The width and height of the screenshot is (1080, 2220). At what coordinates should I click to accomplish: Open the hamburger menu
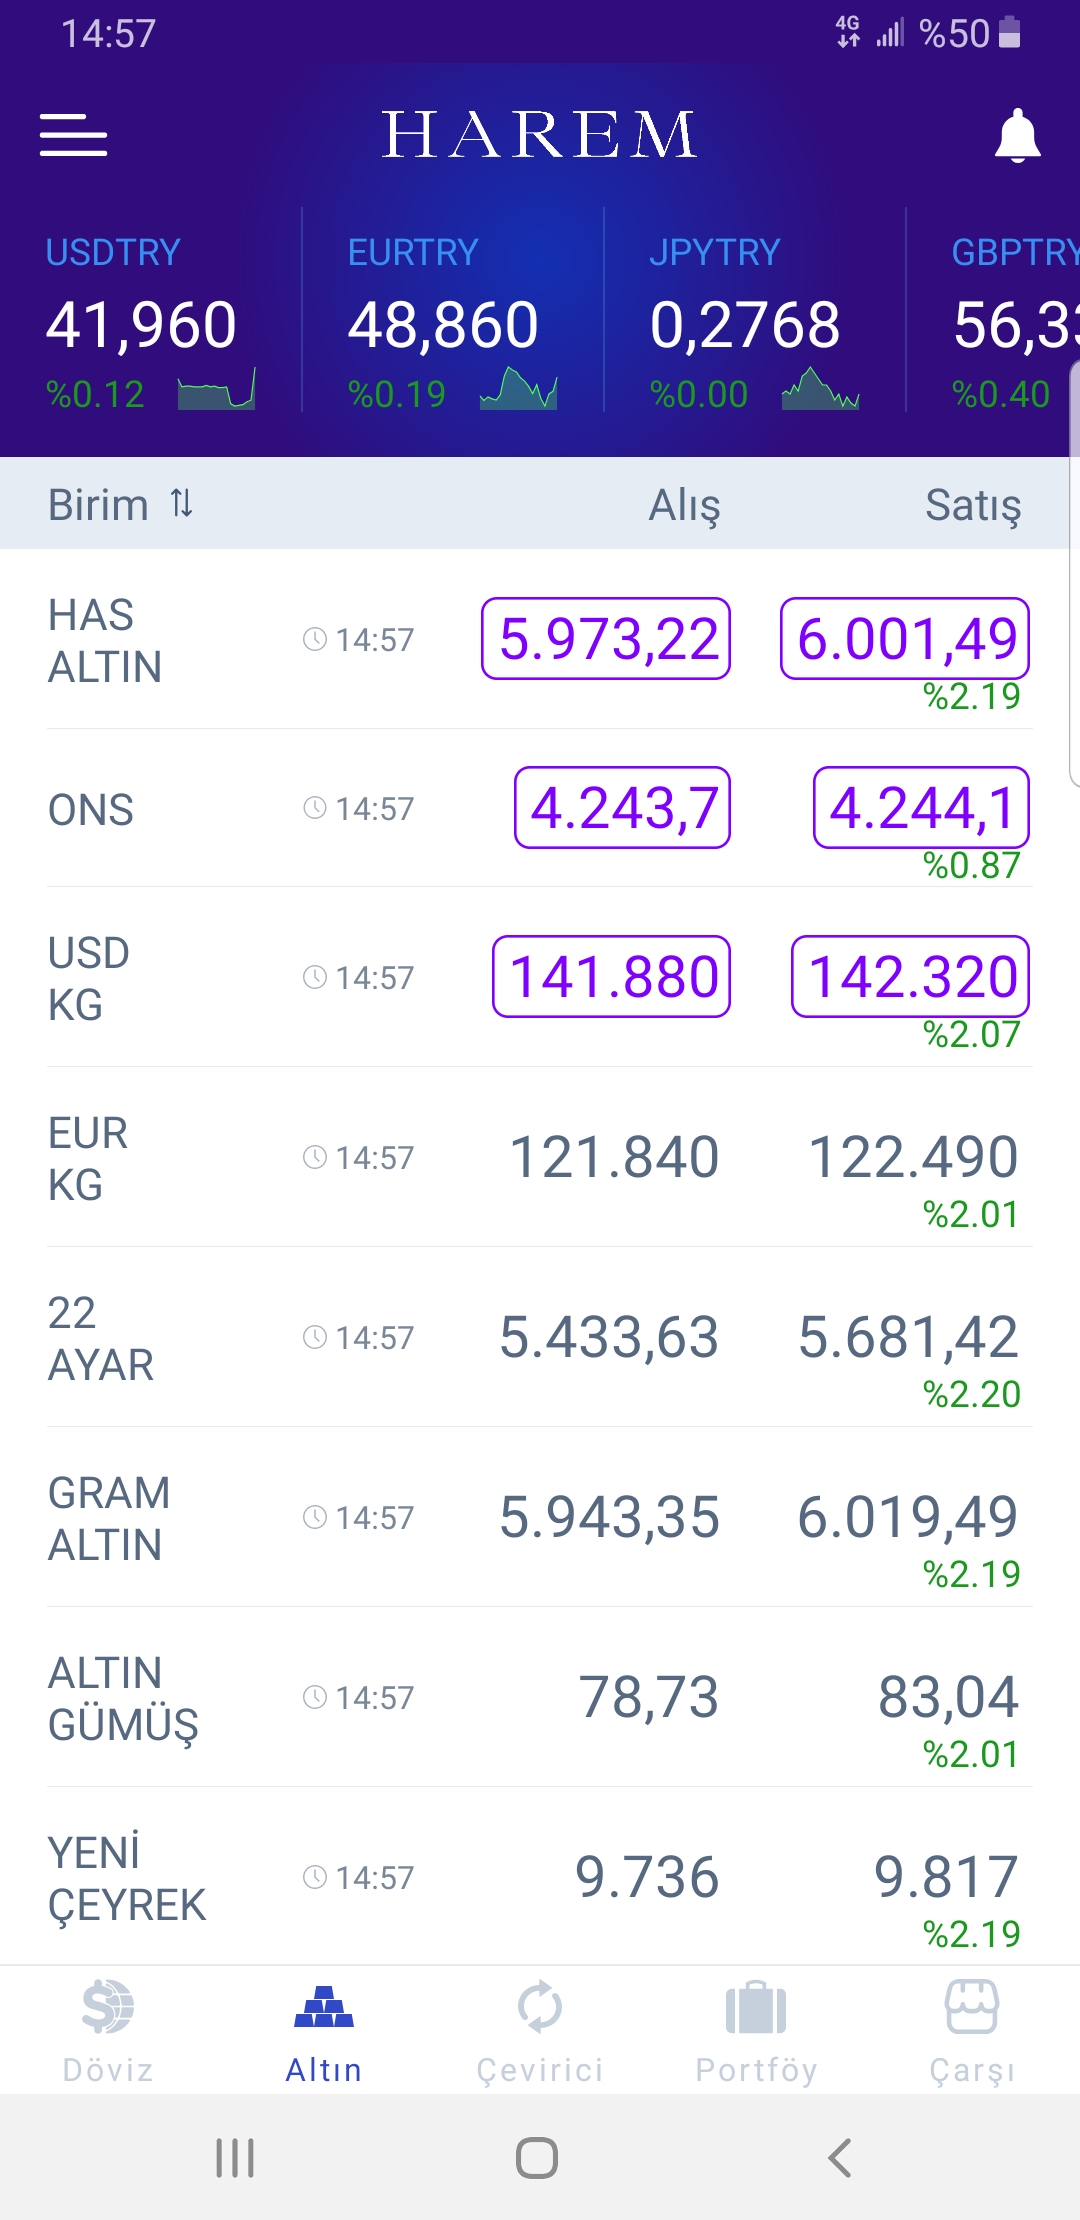(x=73, y=135)
